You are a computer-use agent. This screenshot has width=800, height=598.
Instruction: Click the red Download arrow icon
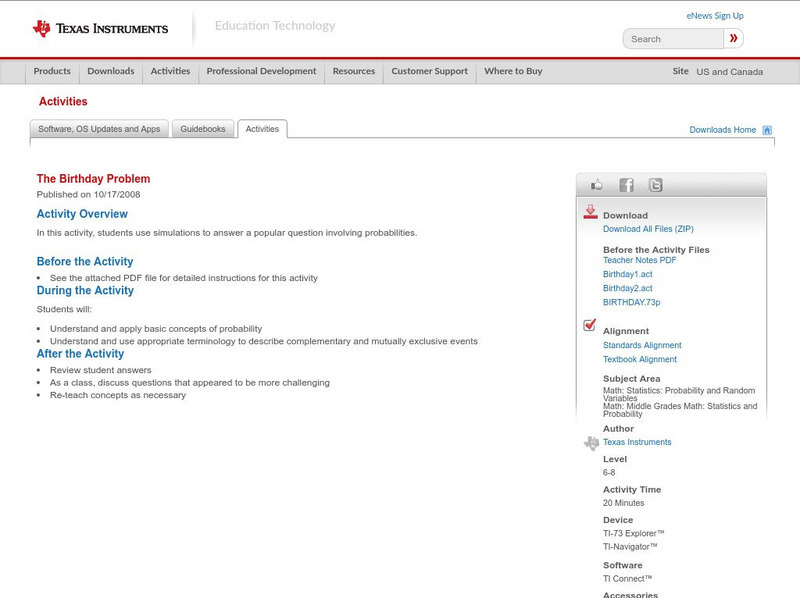590,211
